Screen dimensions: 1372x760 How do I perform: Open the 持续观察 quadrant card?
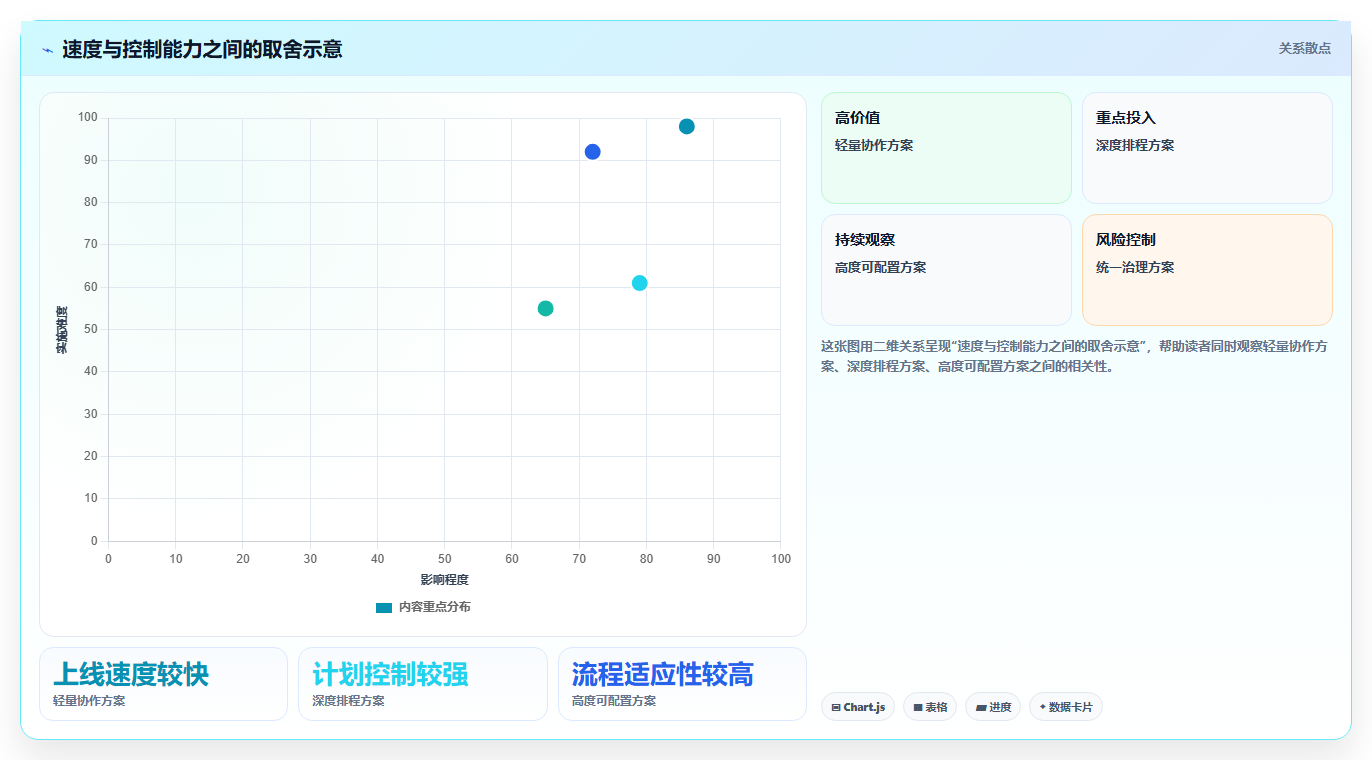point(946,270)
